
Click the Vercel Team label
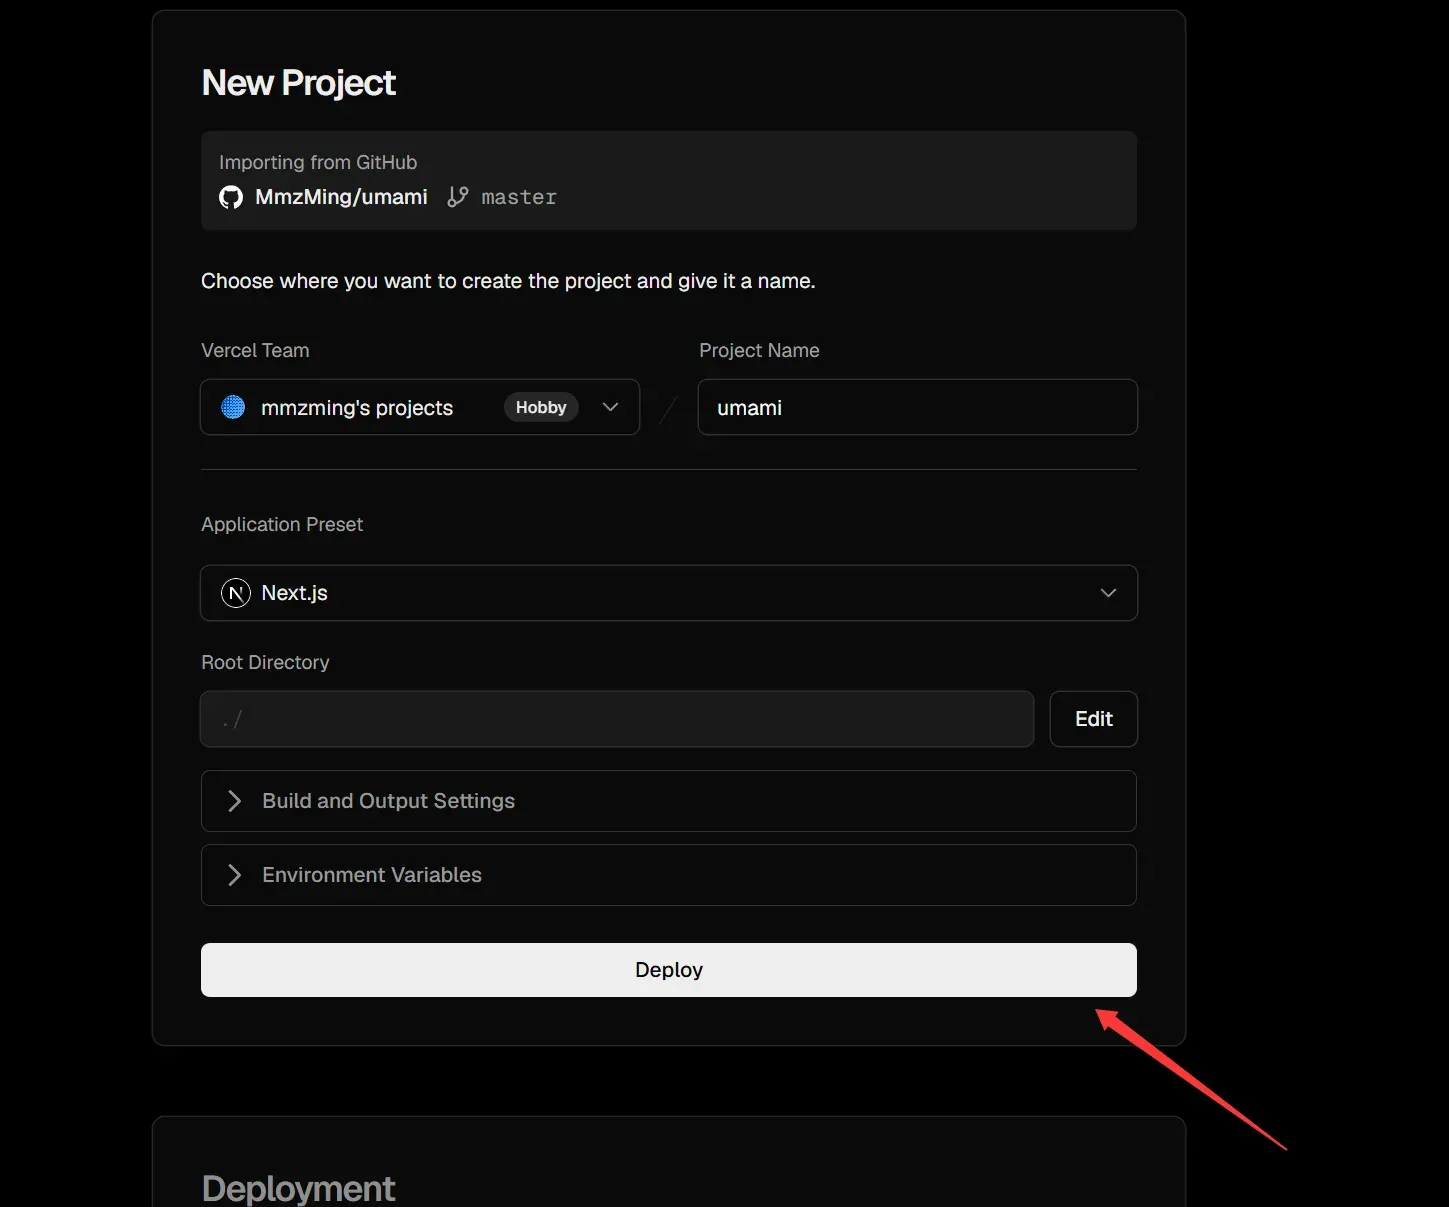pos(255,350)
